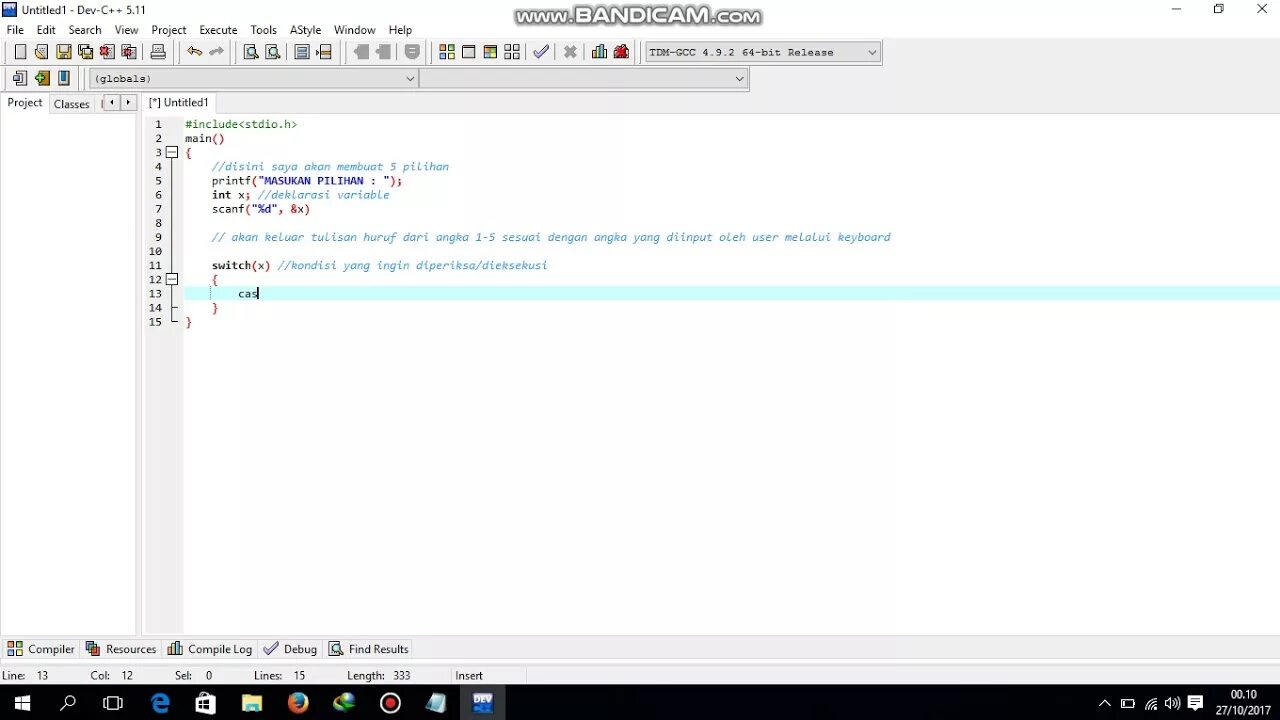Open the Project menu

click(x=169, y=30)
